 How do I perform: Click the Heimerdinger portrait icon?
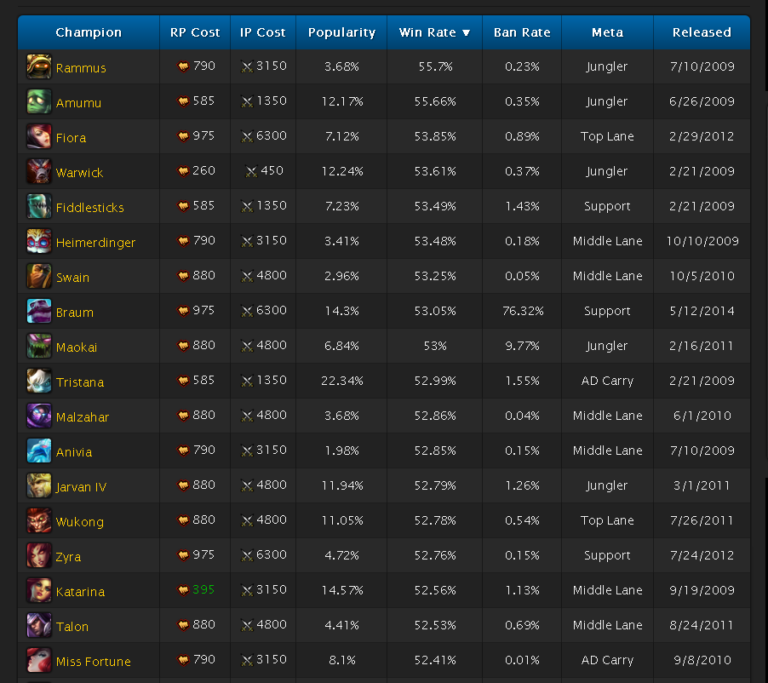(x=39, y=241)
